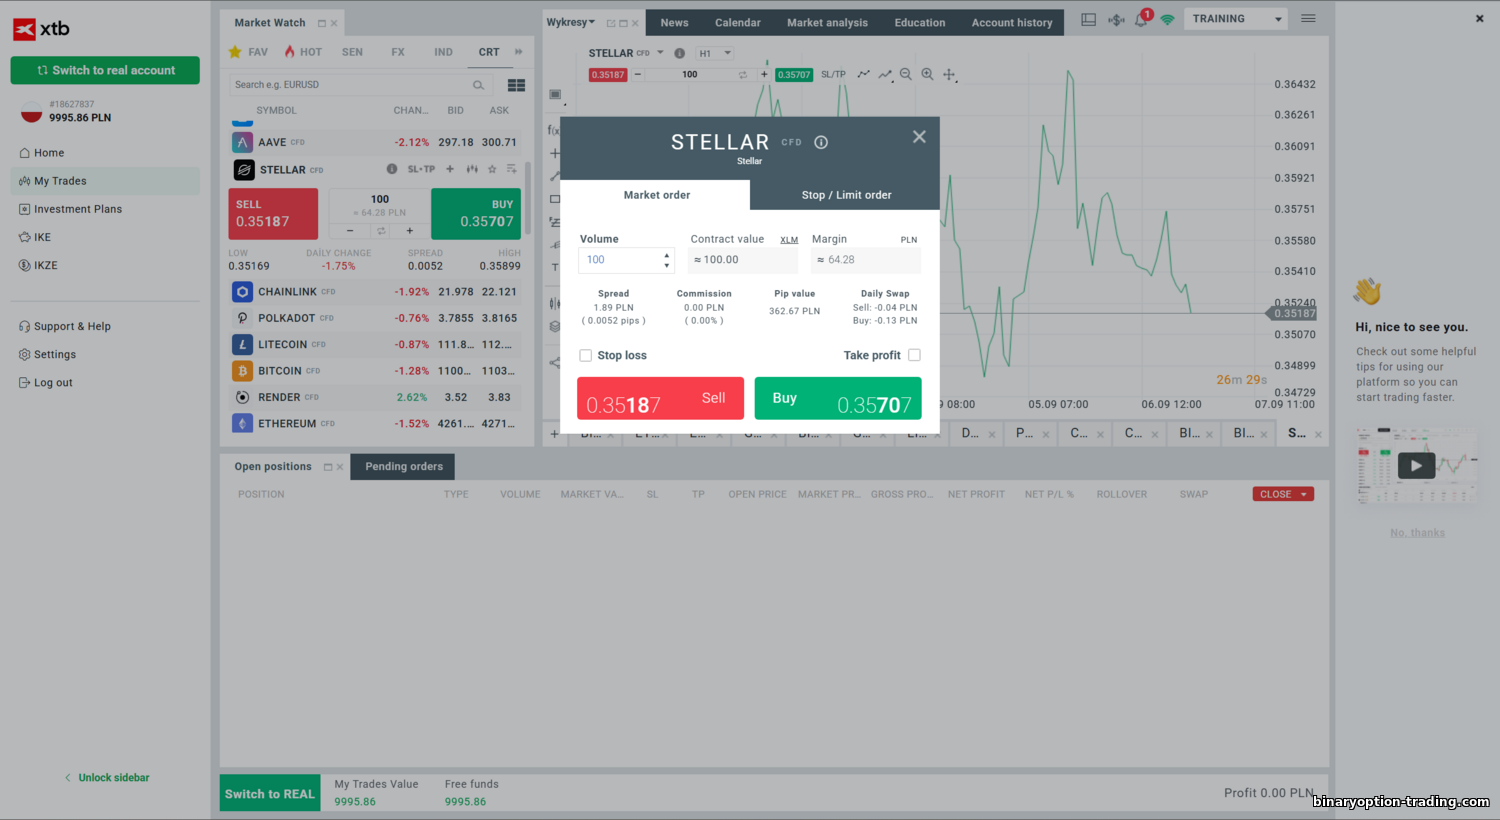
Task: Open the Pending orders tab
Action: coord(403,467)
